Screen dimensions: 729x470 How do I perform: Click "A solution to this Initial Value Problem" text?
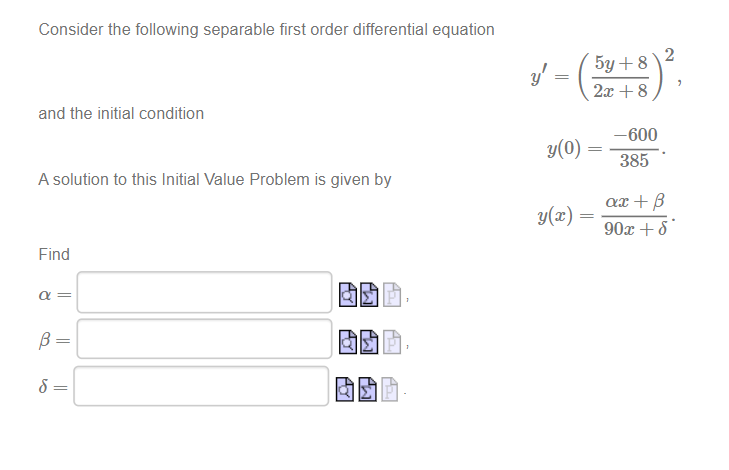point(215,179)
